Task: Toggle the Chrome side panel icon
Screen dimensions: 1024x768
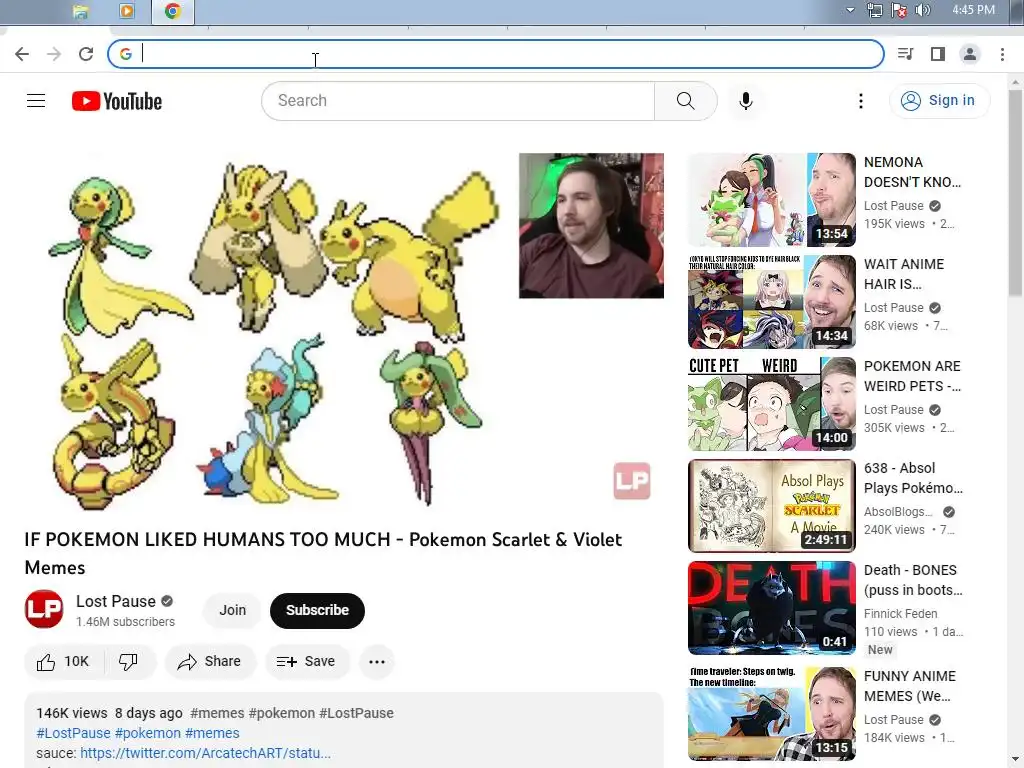Action: coord(938,54)
